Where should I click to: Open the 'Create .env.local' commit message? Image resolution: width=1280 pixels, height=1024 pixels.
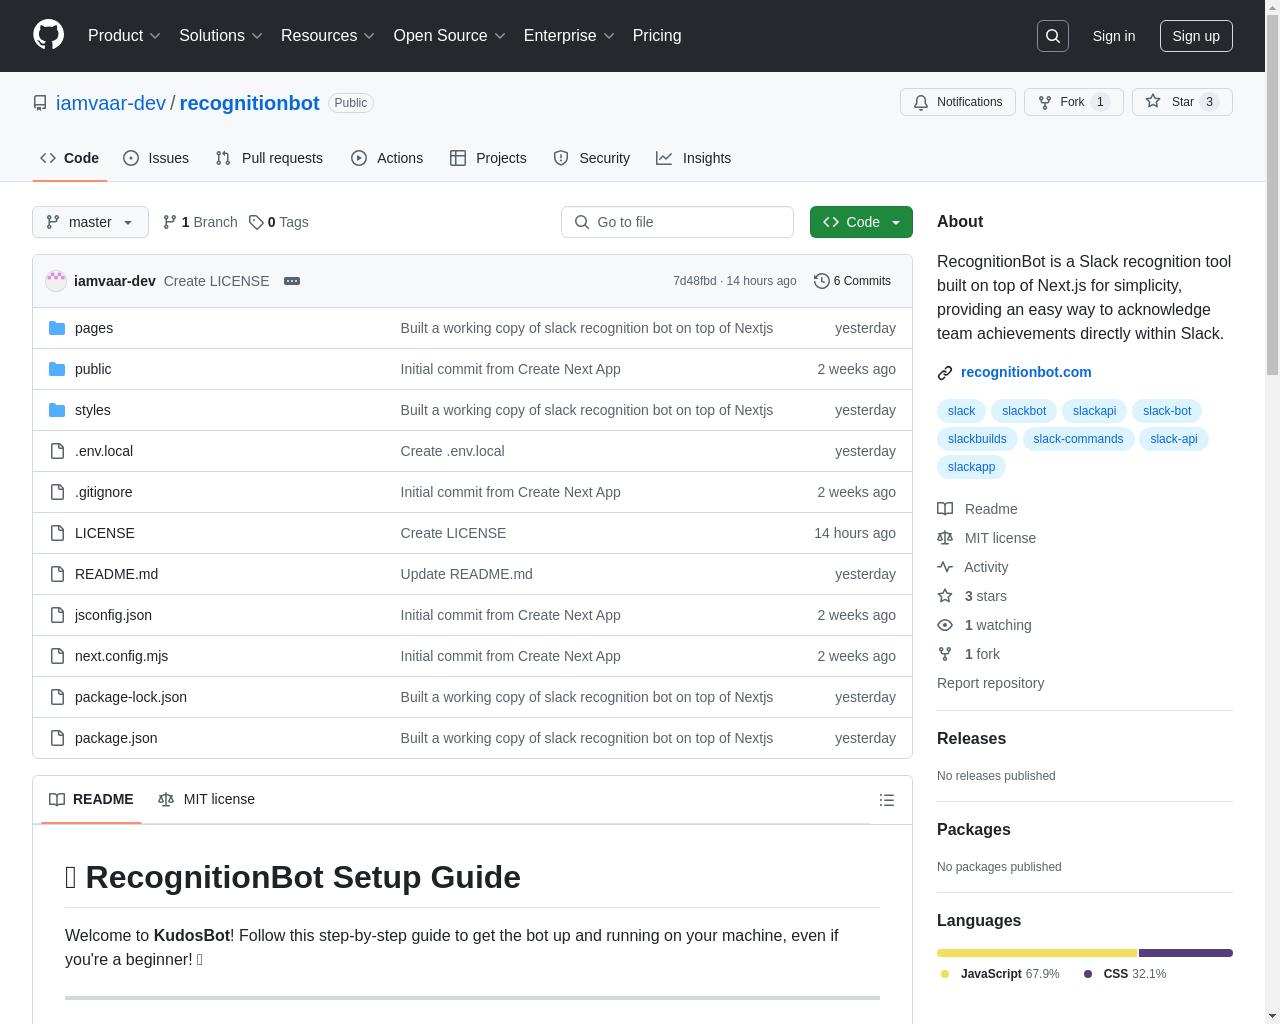coord(452,451)
